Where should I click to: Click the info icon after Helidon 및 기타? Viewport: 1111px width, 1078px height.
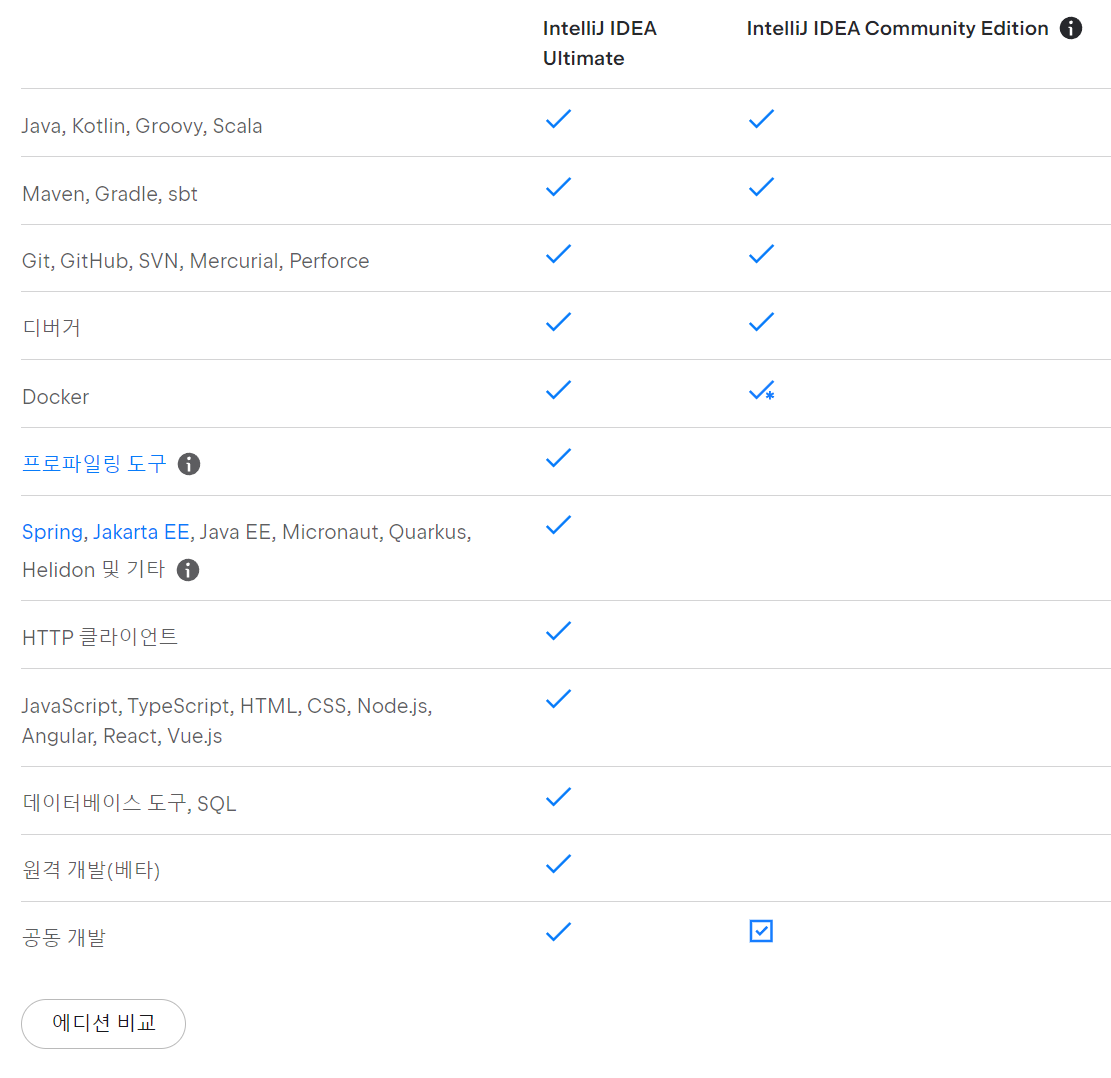pyautogui.click(x=188, y=571)
